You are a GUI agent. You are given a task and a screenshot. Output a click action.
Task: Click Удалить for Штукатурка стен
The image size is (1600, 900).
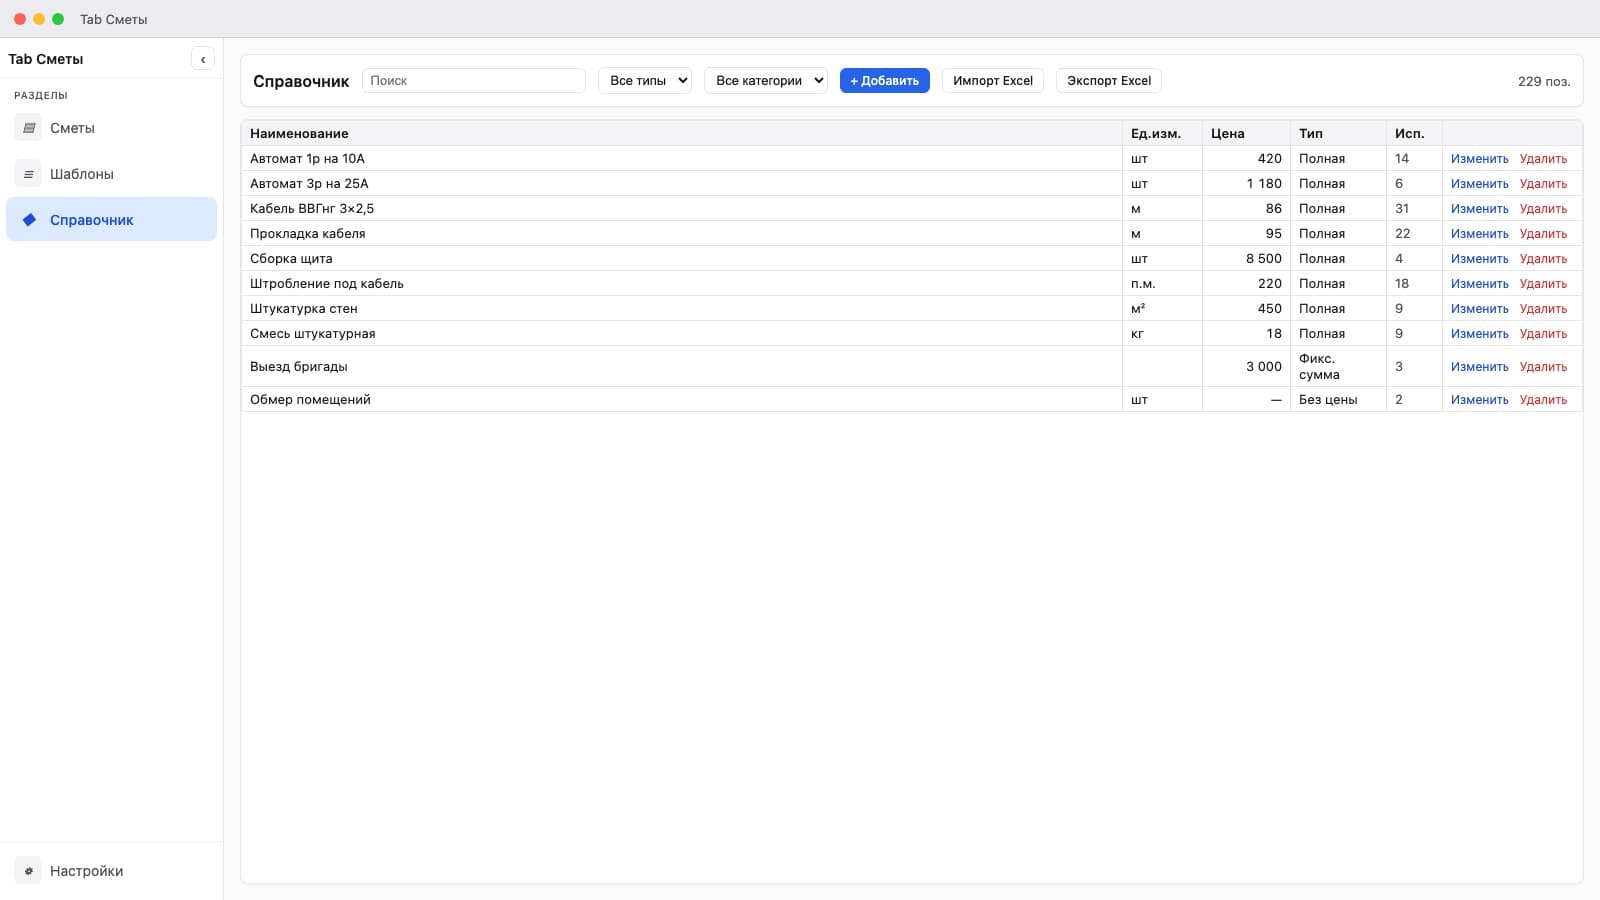(x=1544, y=309)
